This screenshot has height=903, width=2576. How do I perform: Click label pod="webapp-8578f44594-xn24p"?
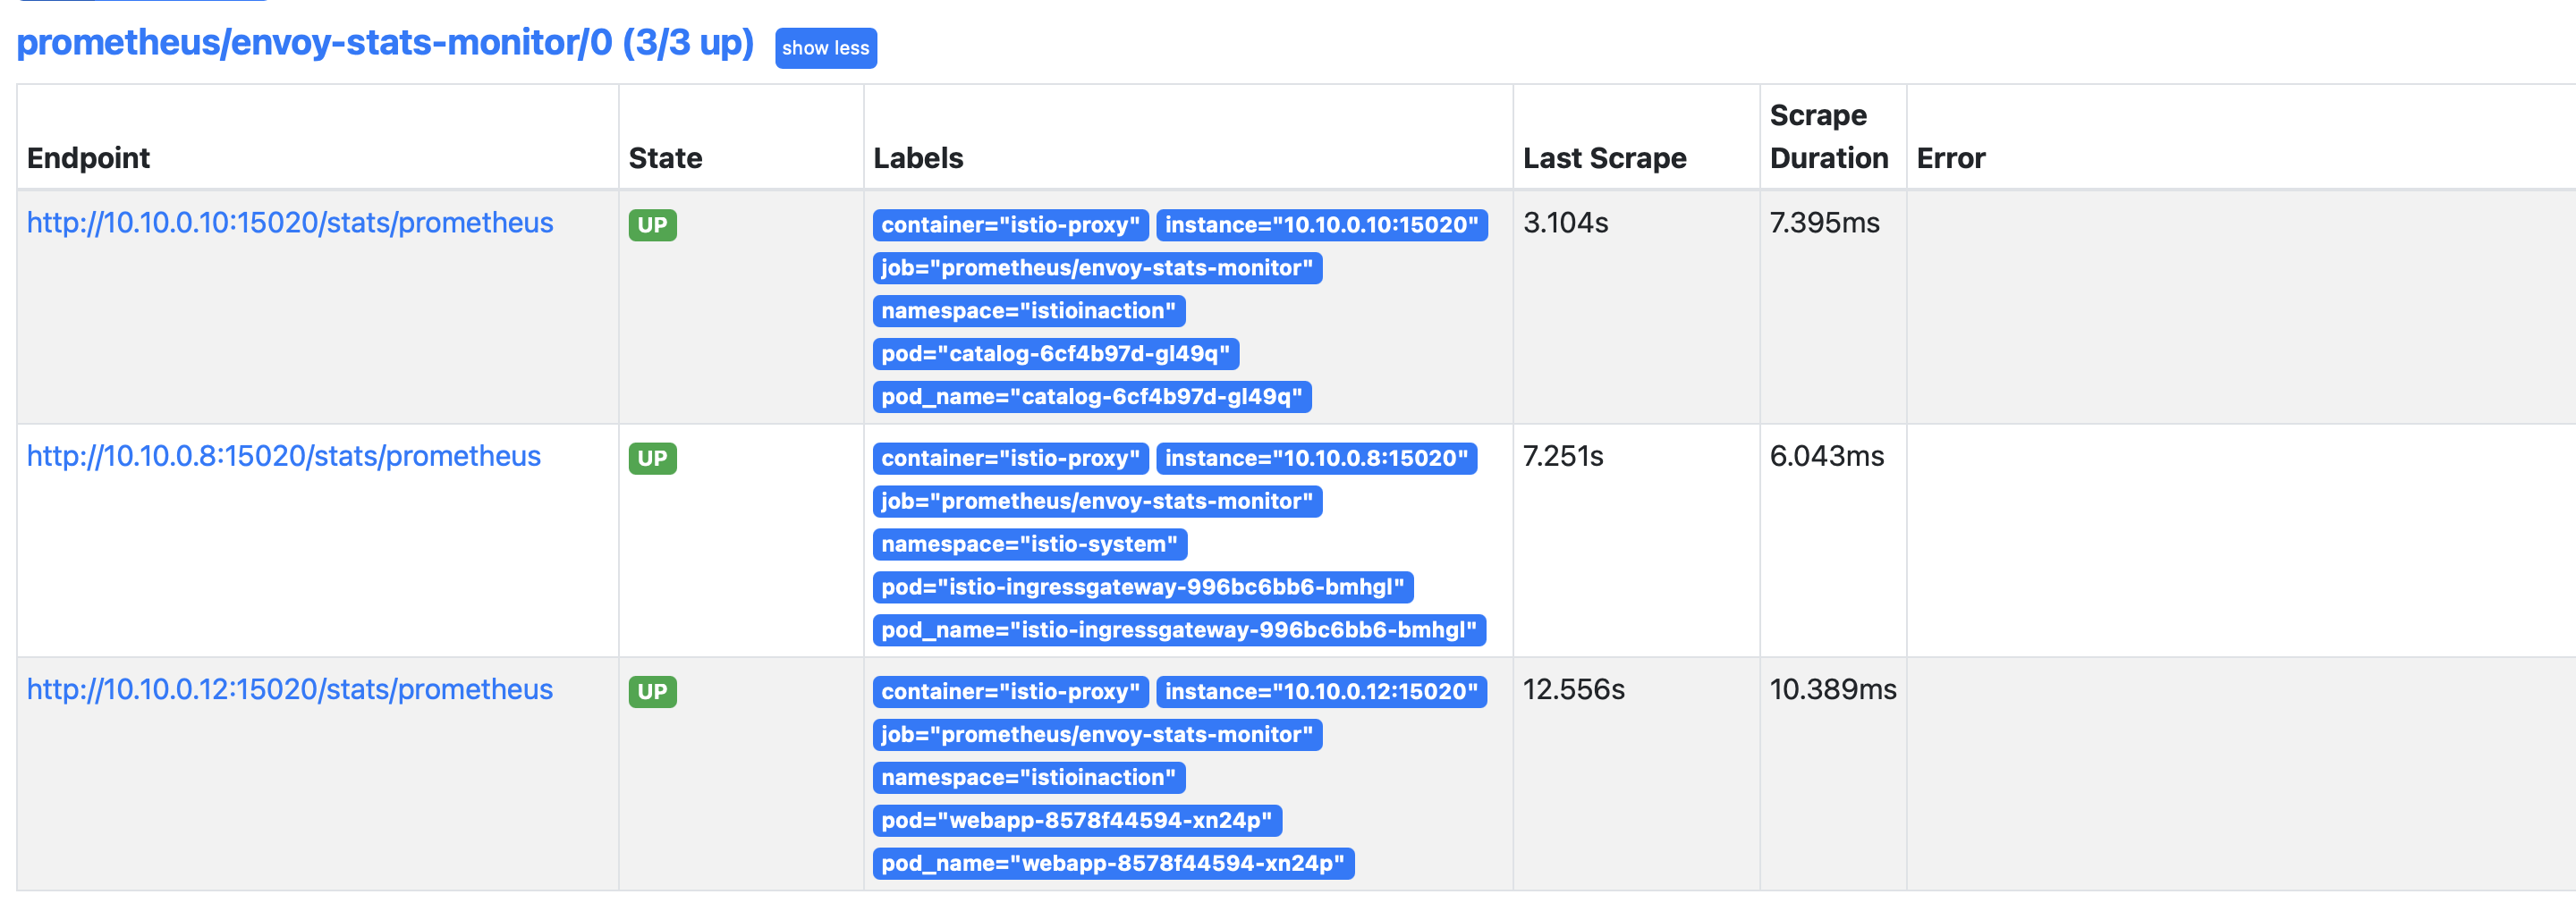tap(1077, 820)
